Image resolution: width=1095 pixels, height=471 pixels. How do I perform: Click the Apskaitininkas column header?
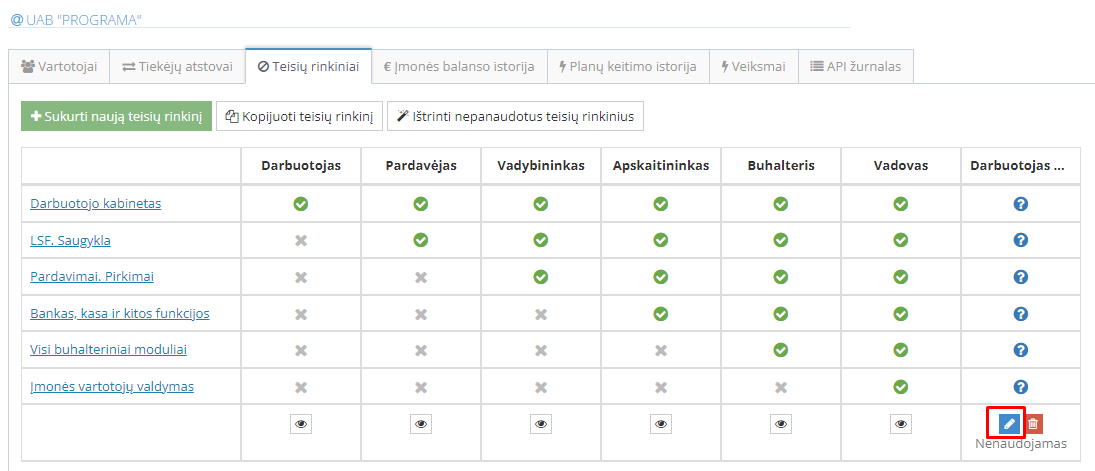tap(661, 166)
